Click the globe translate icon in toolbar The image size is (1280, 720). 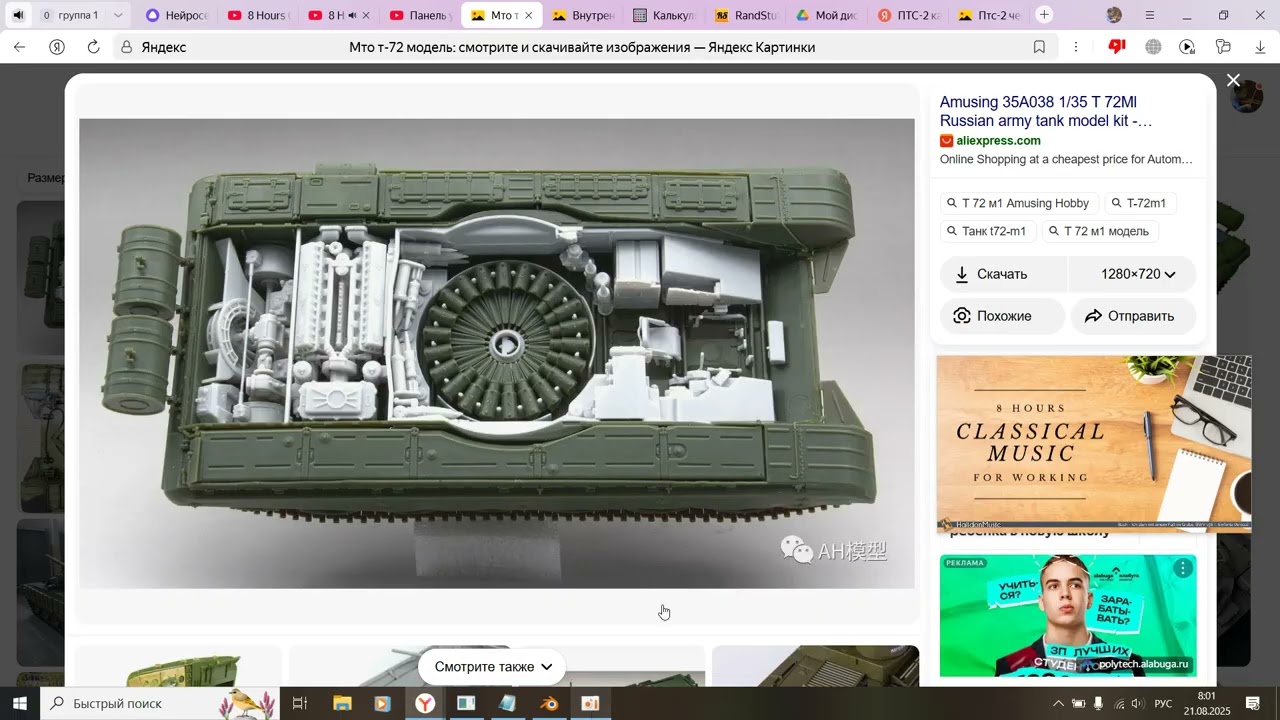1153,47
